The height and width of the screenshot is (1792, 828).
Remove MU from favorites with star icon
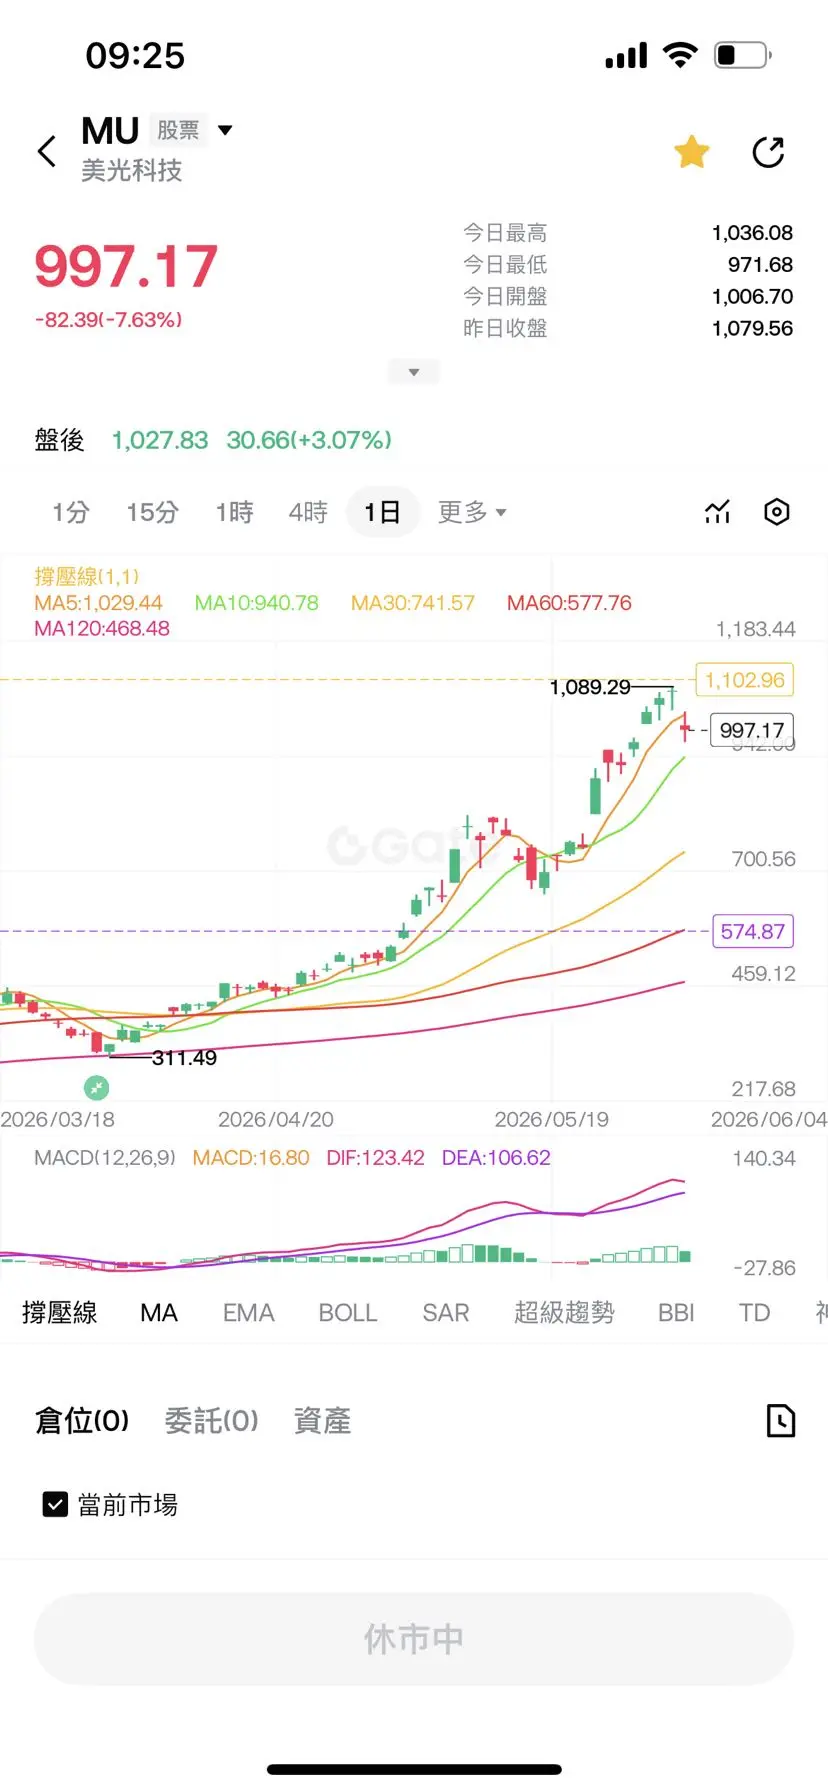tap(691, 152)
